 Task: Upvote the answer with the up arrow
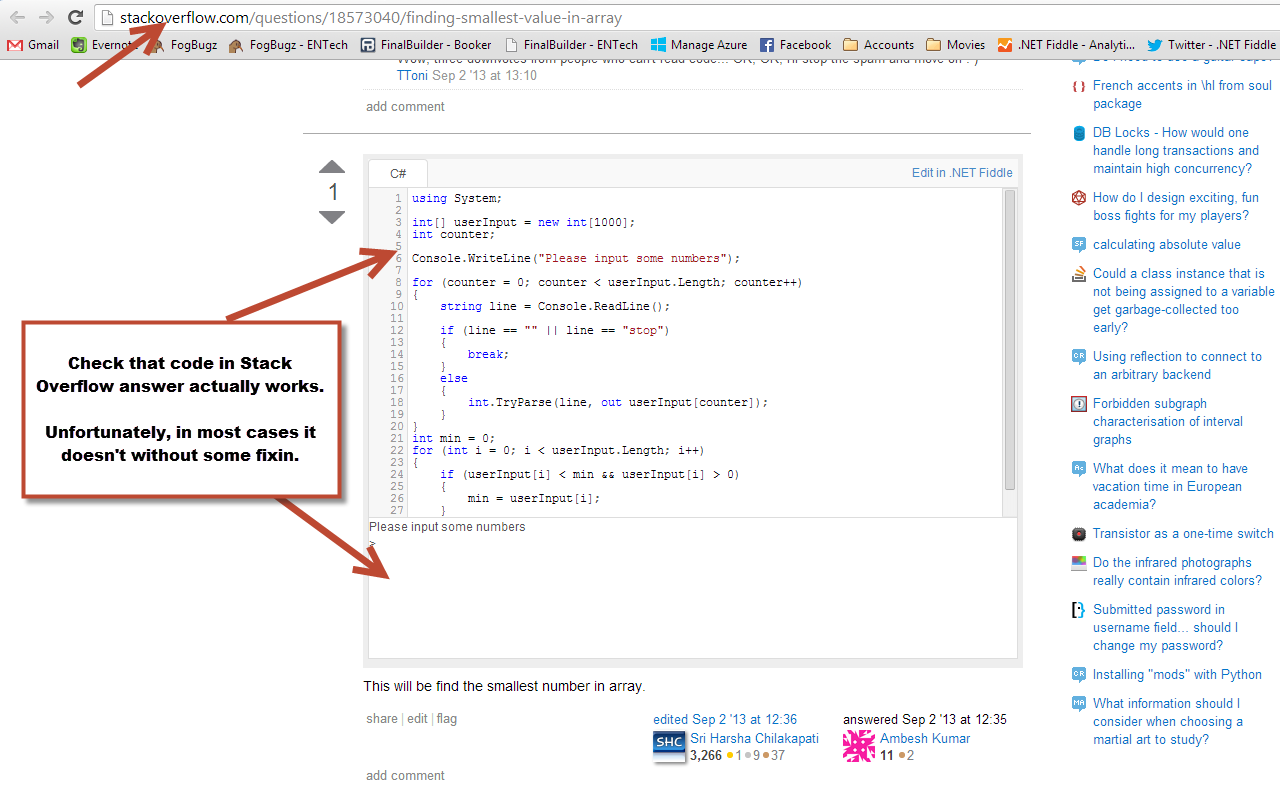click(x=332, y=168)
